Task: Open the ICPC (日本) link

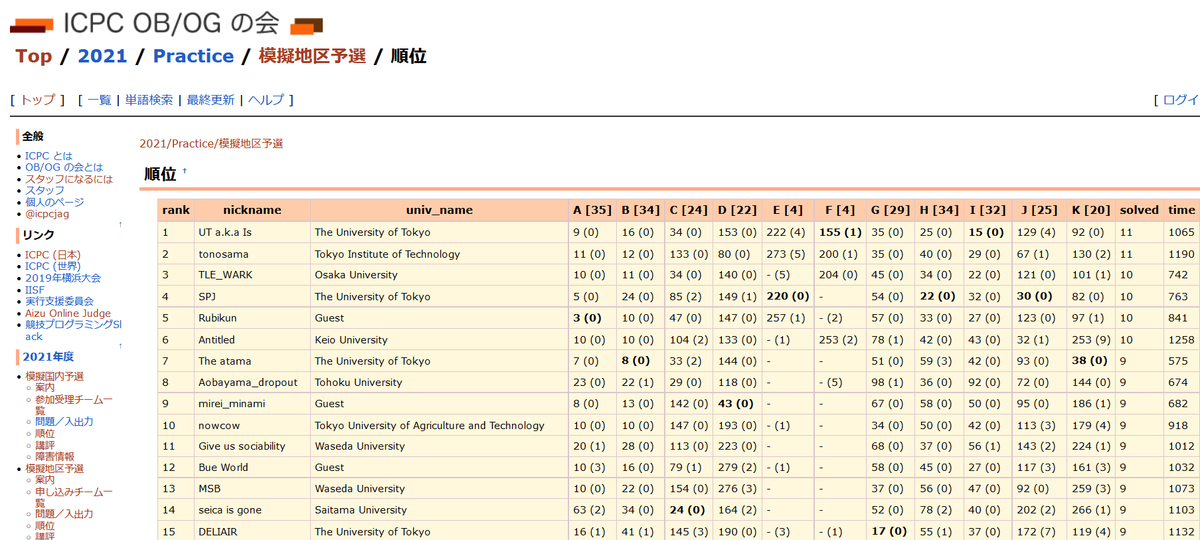Action: coord(53,255)
